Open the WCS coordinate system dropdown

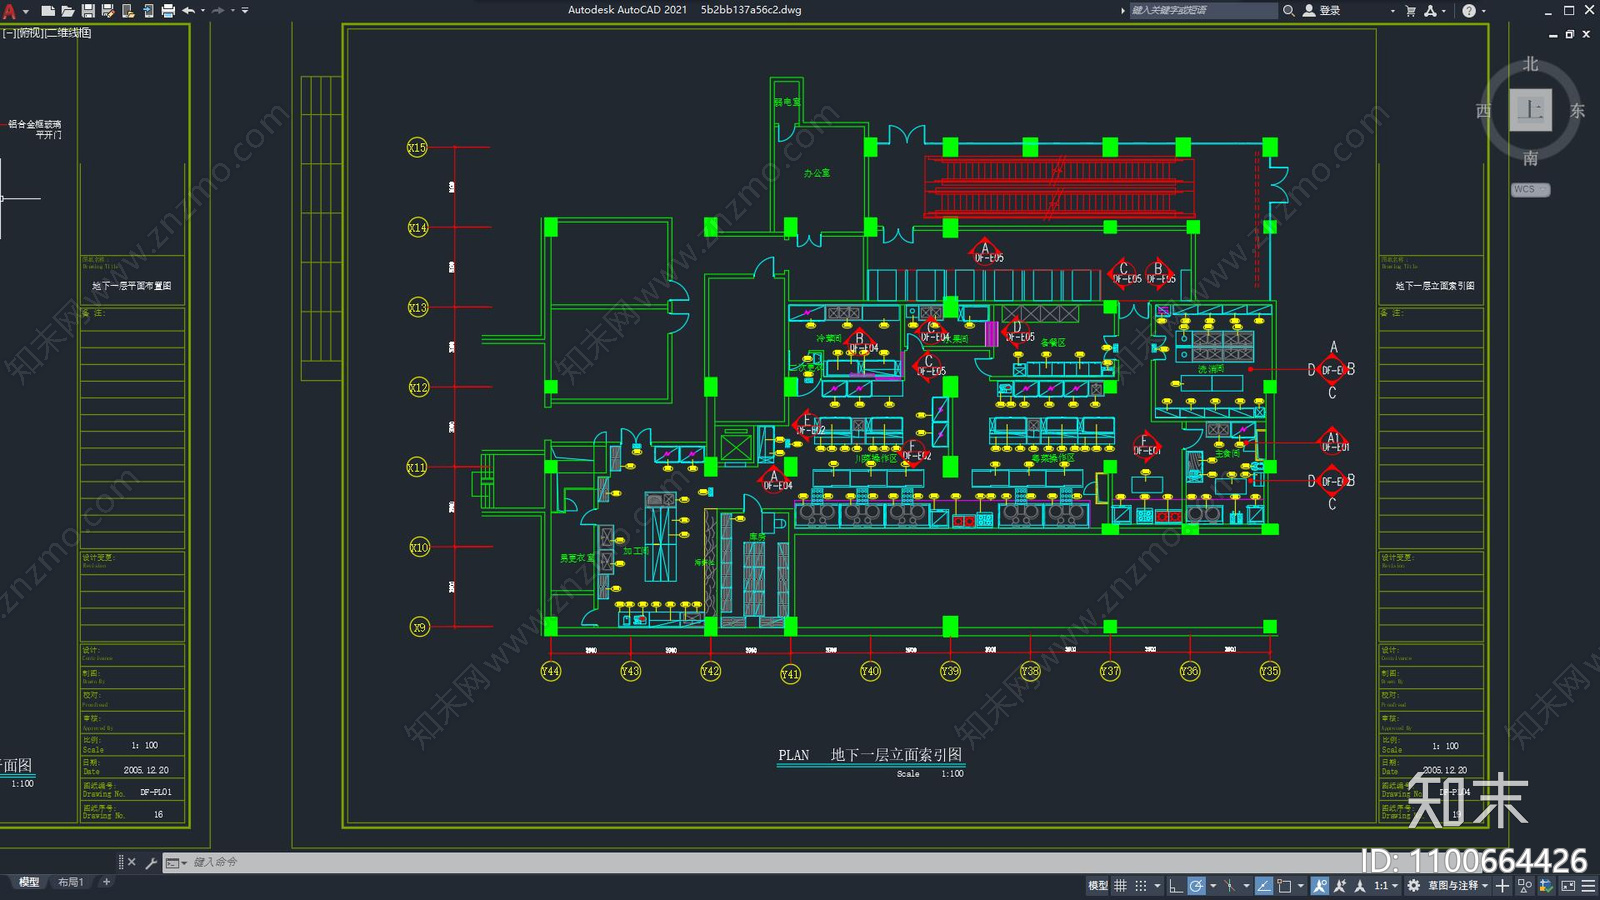click(x=1530, y=189)
